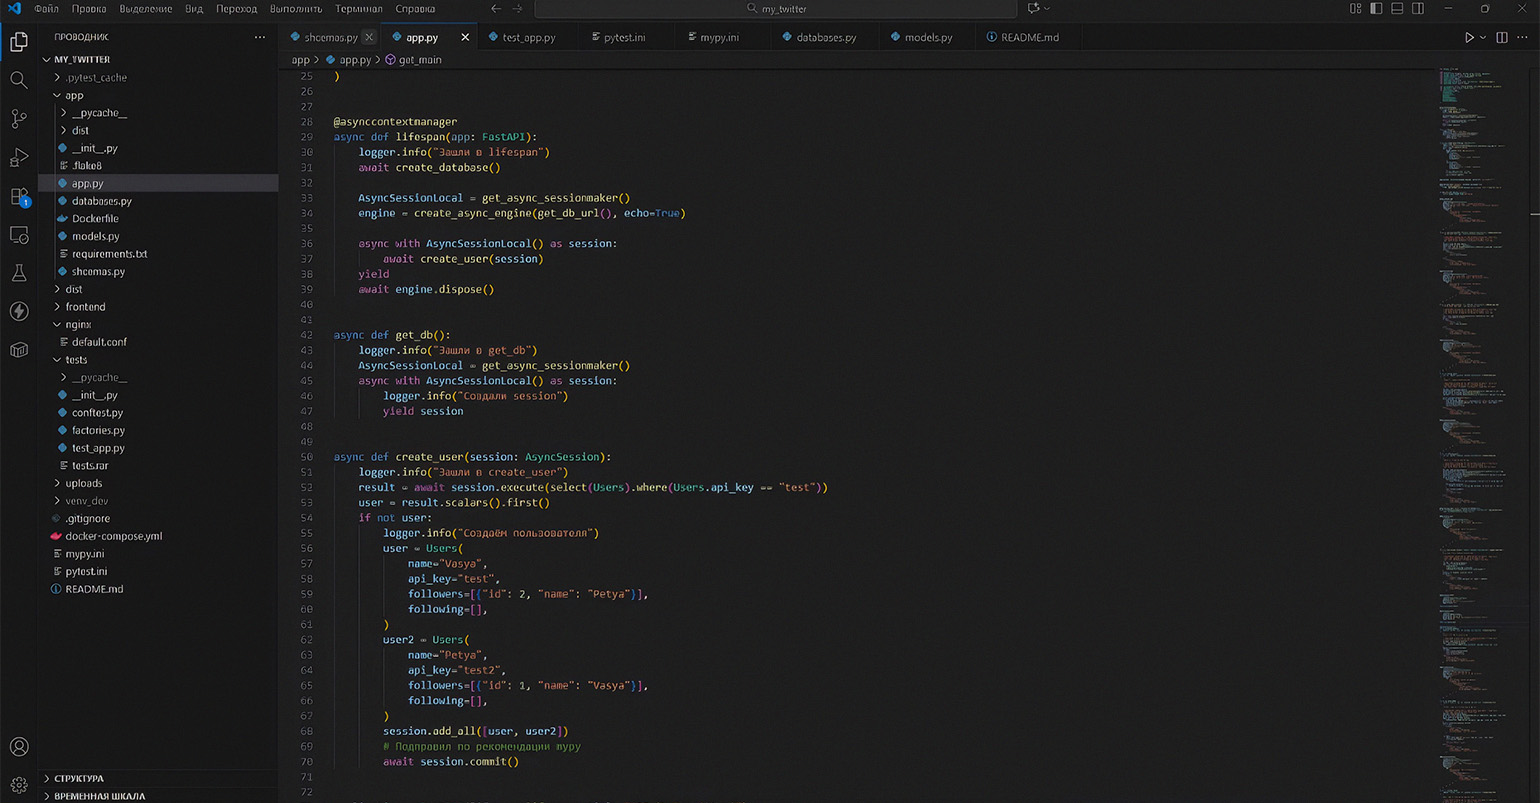Screen dimensions: 1540x803
Task: Open the Терминал menu
Action: (x=358, y=9)
